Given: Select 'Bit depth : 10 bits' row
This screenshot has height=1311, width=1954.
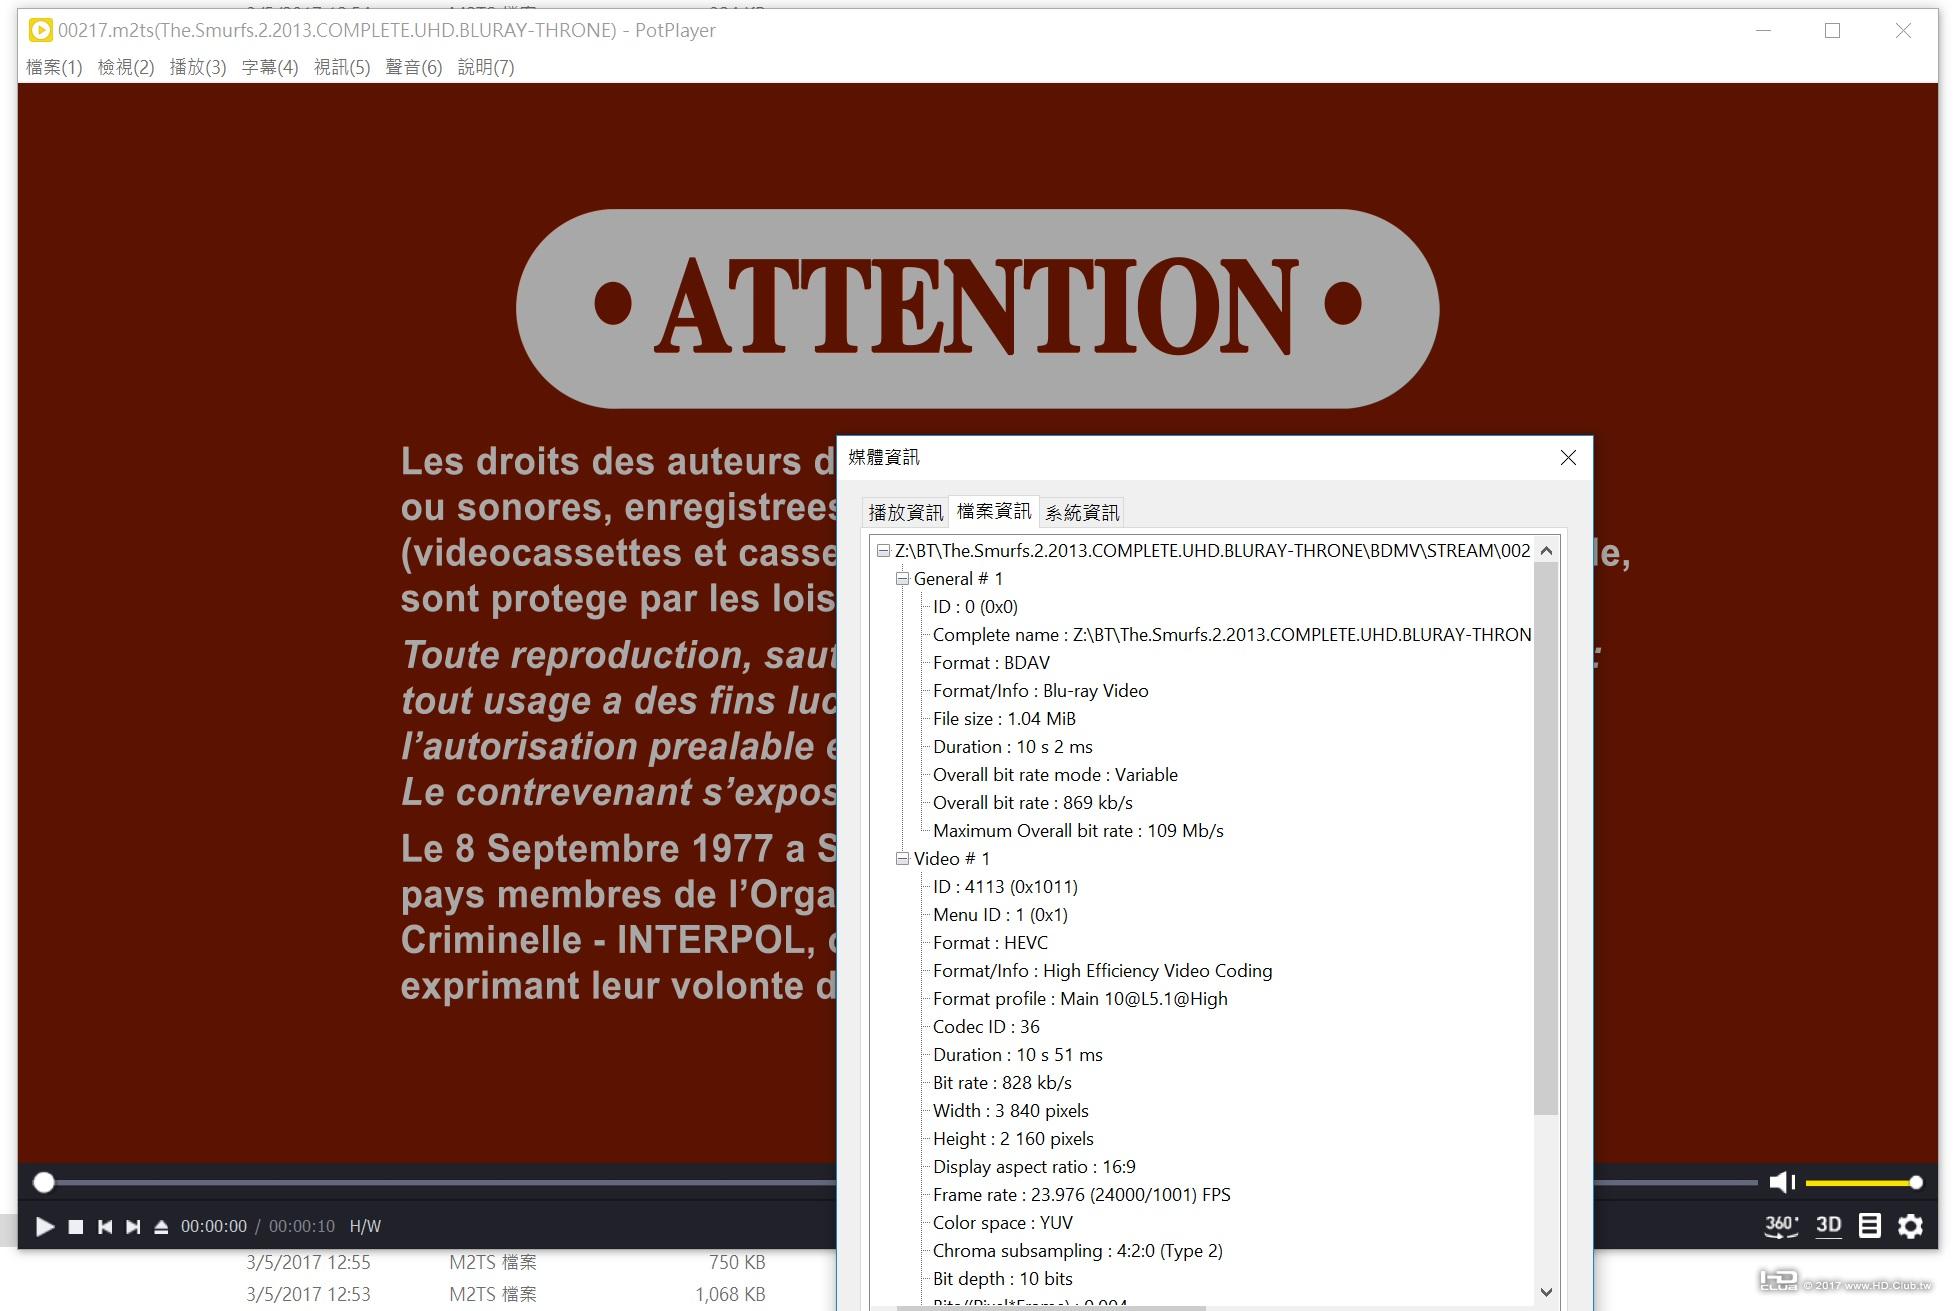Looking at the screenshot, I should pyautogui.click(x=1003, y=1278).
